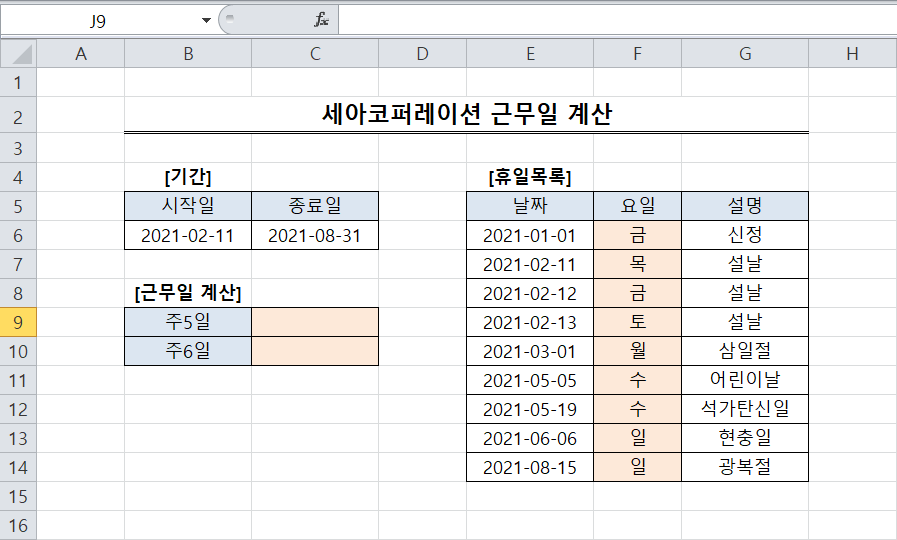Select row 6 header
897x540 pixels.
click(18, 236)
